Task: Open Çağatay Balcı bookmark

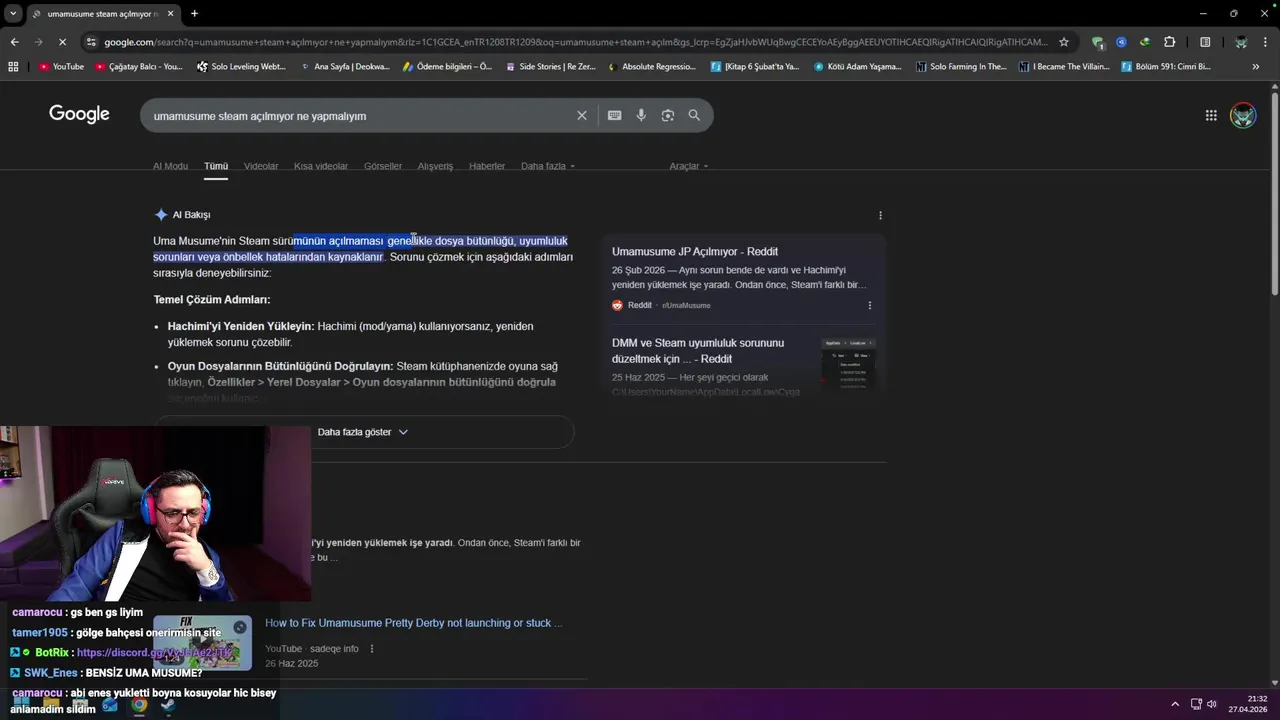Action: coord(139,67)
